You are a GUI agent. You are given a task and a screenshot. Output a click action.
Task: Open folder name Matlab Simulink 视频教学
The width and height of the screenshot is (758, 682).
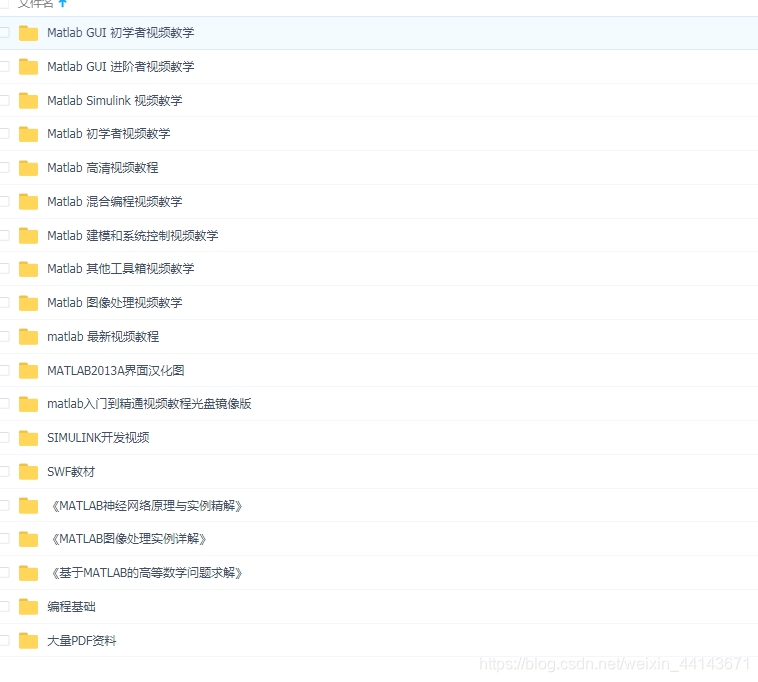pos(115,101)
